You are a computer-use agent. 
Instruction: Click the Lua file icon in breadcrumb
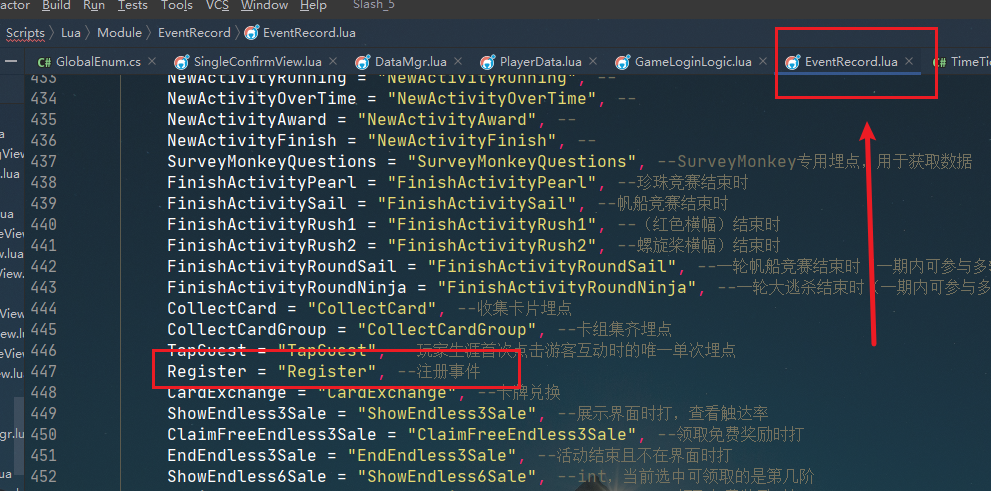click(x=252, y=33)
